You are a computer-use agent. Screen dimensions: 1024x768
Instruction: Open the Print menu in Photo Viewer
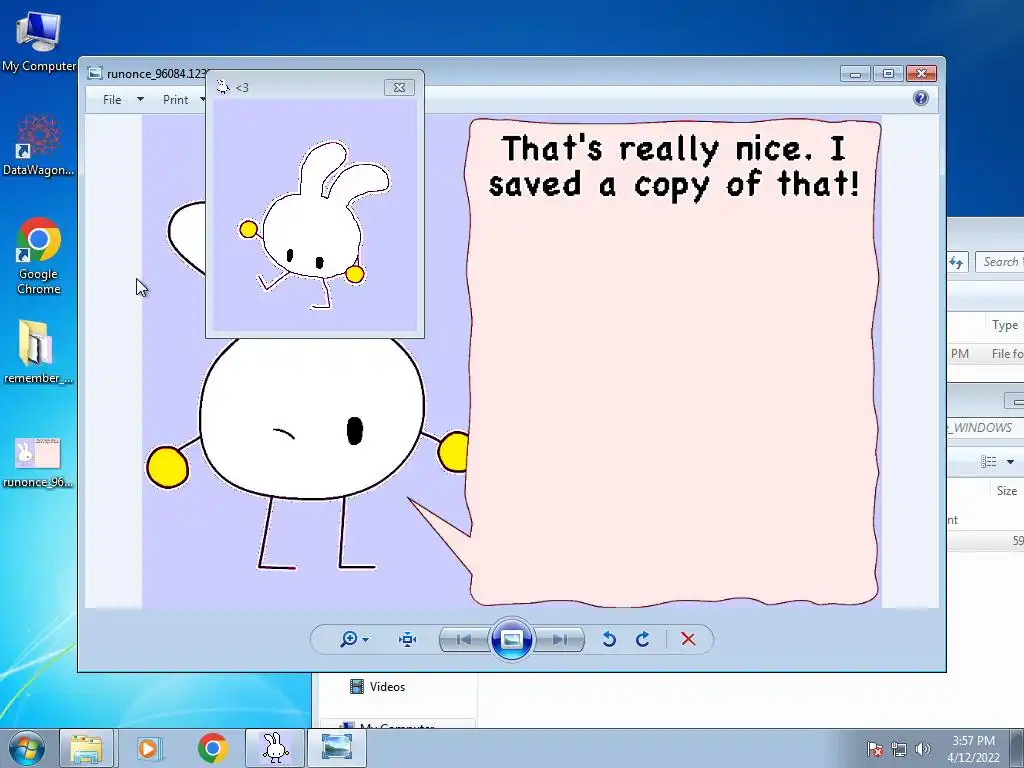(x=175, y=99)
